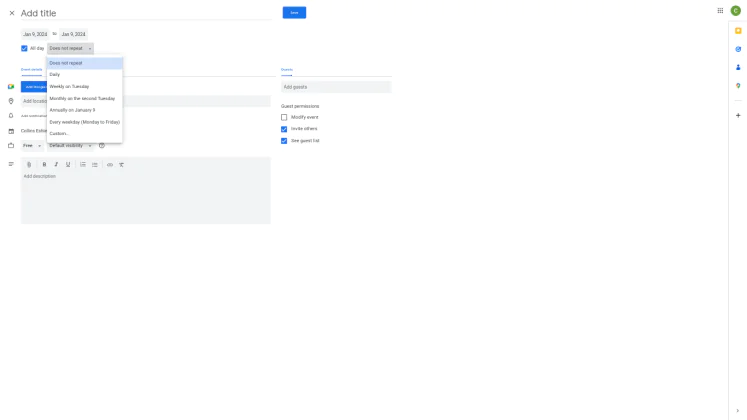Select Weekly on Tuesday option

(84, 87)
